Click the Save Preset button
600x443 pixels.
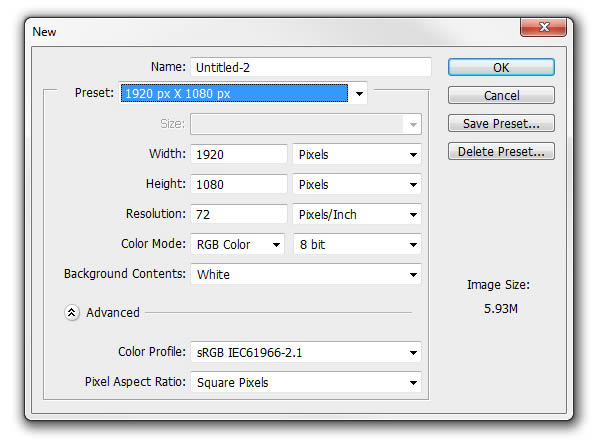[501, 123]
